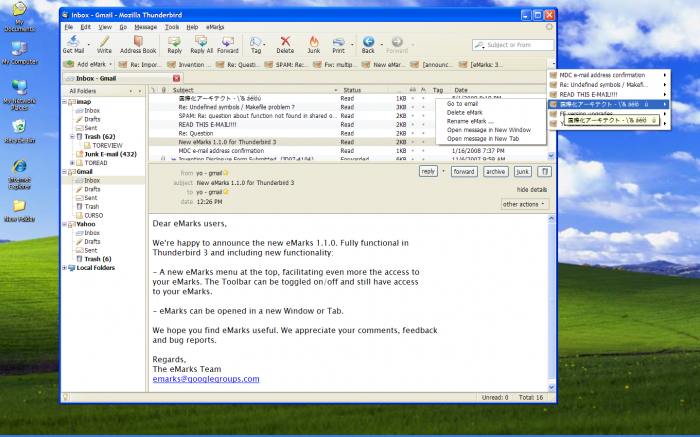The image size is (700, 437).
Task: Click the Forward message toolbar icon
Action: (x=228, y=45)
